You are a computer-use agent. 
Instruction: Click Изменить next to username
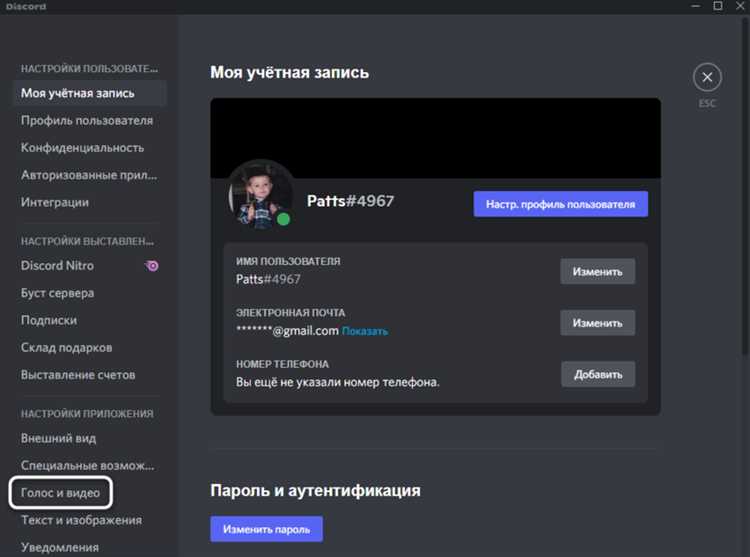(x=597, y=272)
